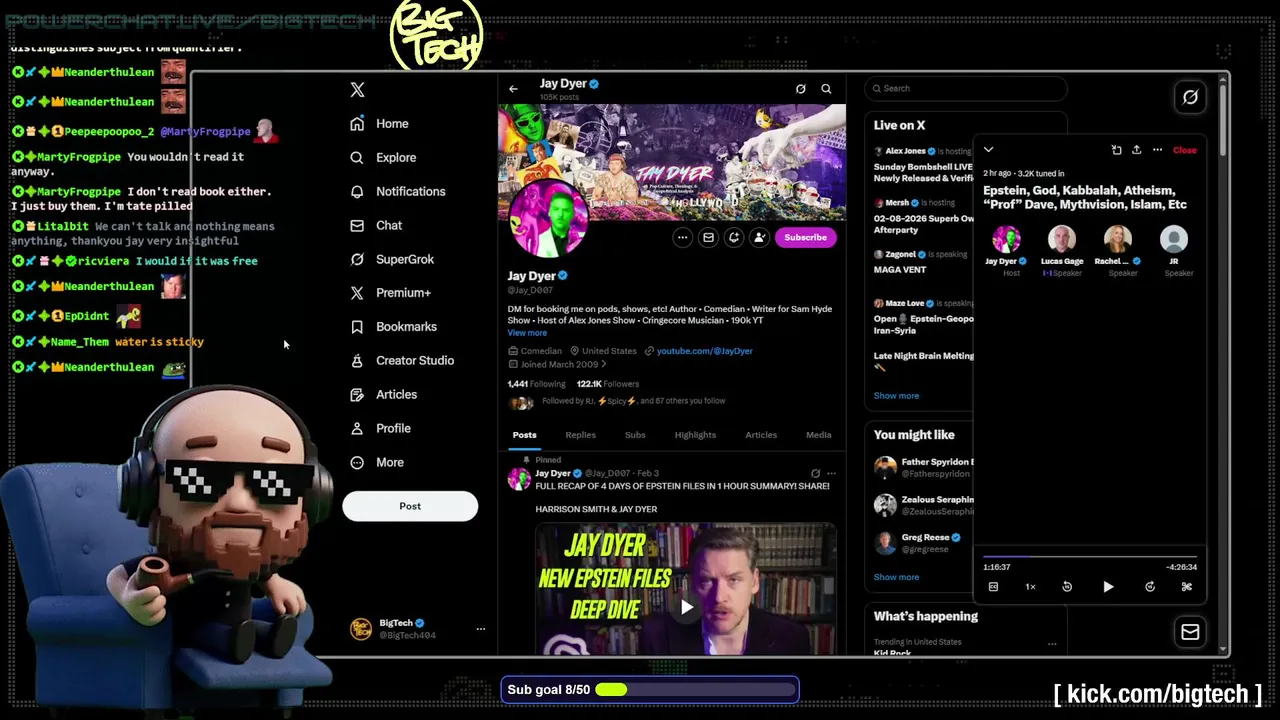Open youtube.com/@JayDyer link
The image size is (1280, 720).
point(704,351)
